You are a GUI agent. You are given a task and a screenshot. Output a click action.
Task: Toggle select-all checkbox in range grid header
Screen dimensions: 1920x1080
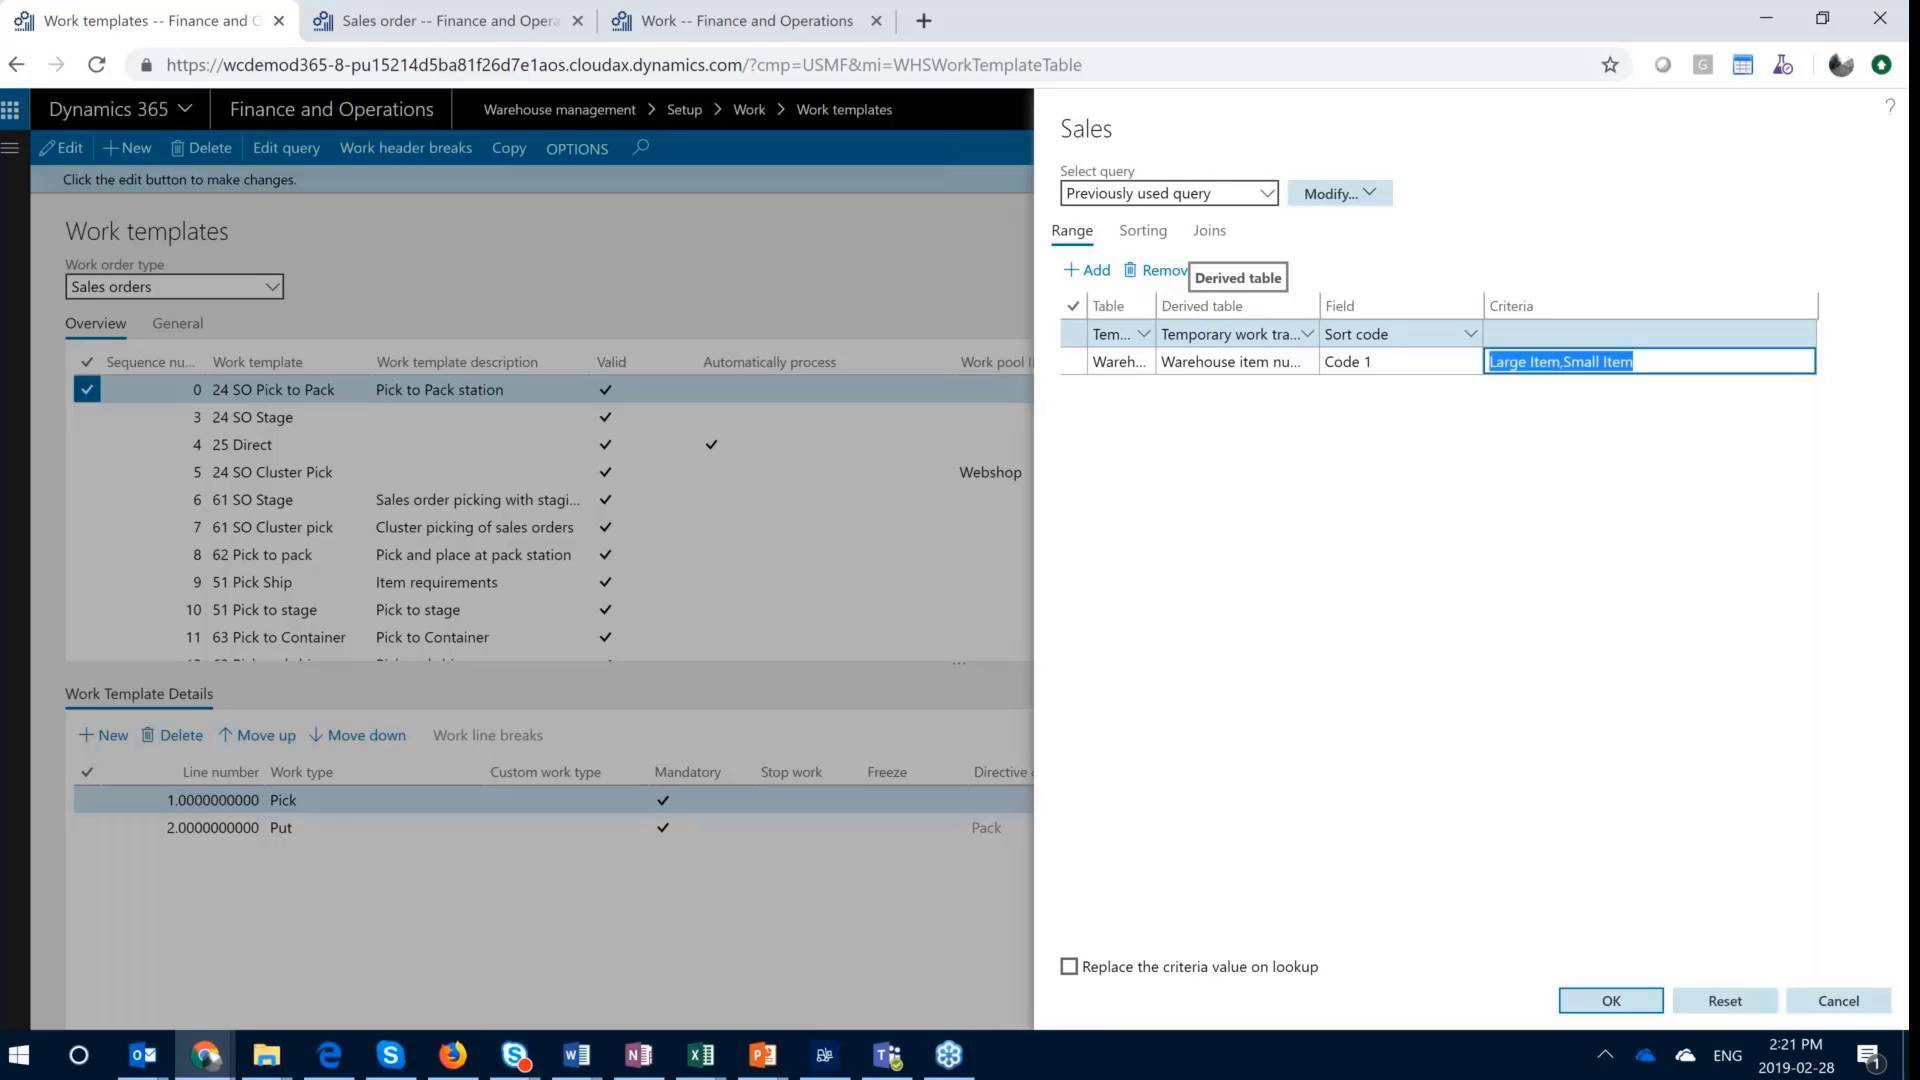[1073, 306]
